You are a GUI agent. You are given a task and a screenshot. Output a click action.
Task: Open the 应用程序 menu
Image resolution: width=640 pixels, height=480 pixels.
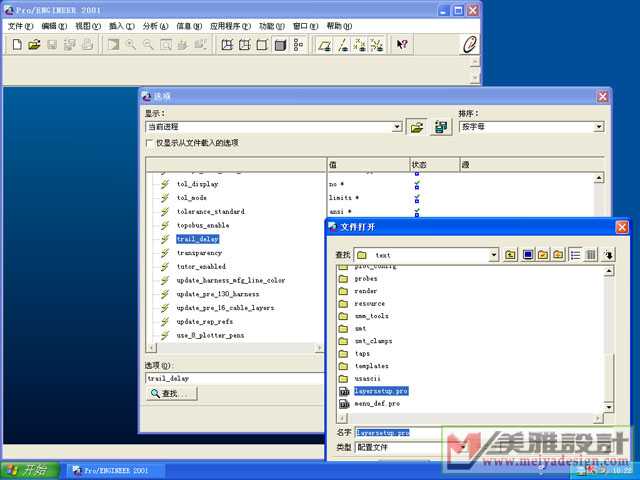(230, 26)
